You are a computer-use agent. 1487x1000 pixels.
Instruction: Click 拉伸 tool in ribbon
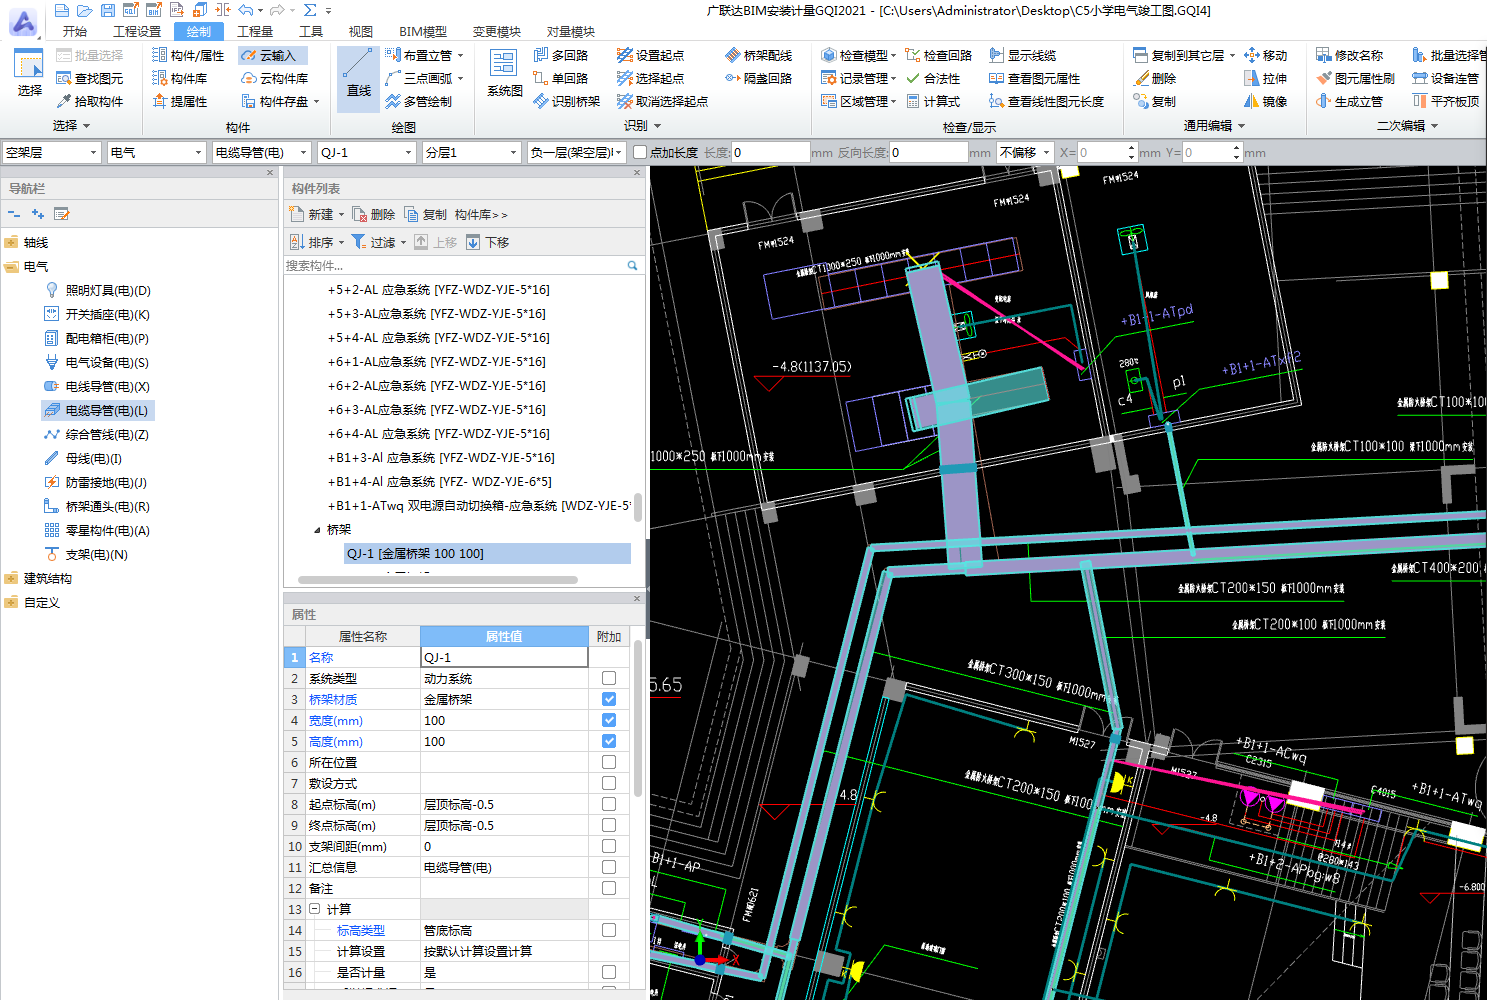[1265, 78]
